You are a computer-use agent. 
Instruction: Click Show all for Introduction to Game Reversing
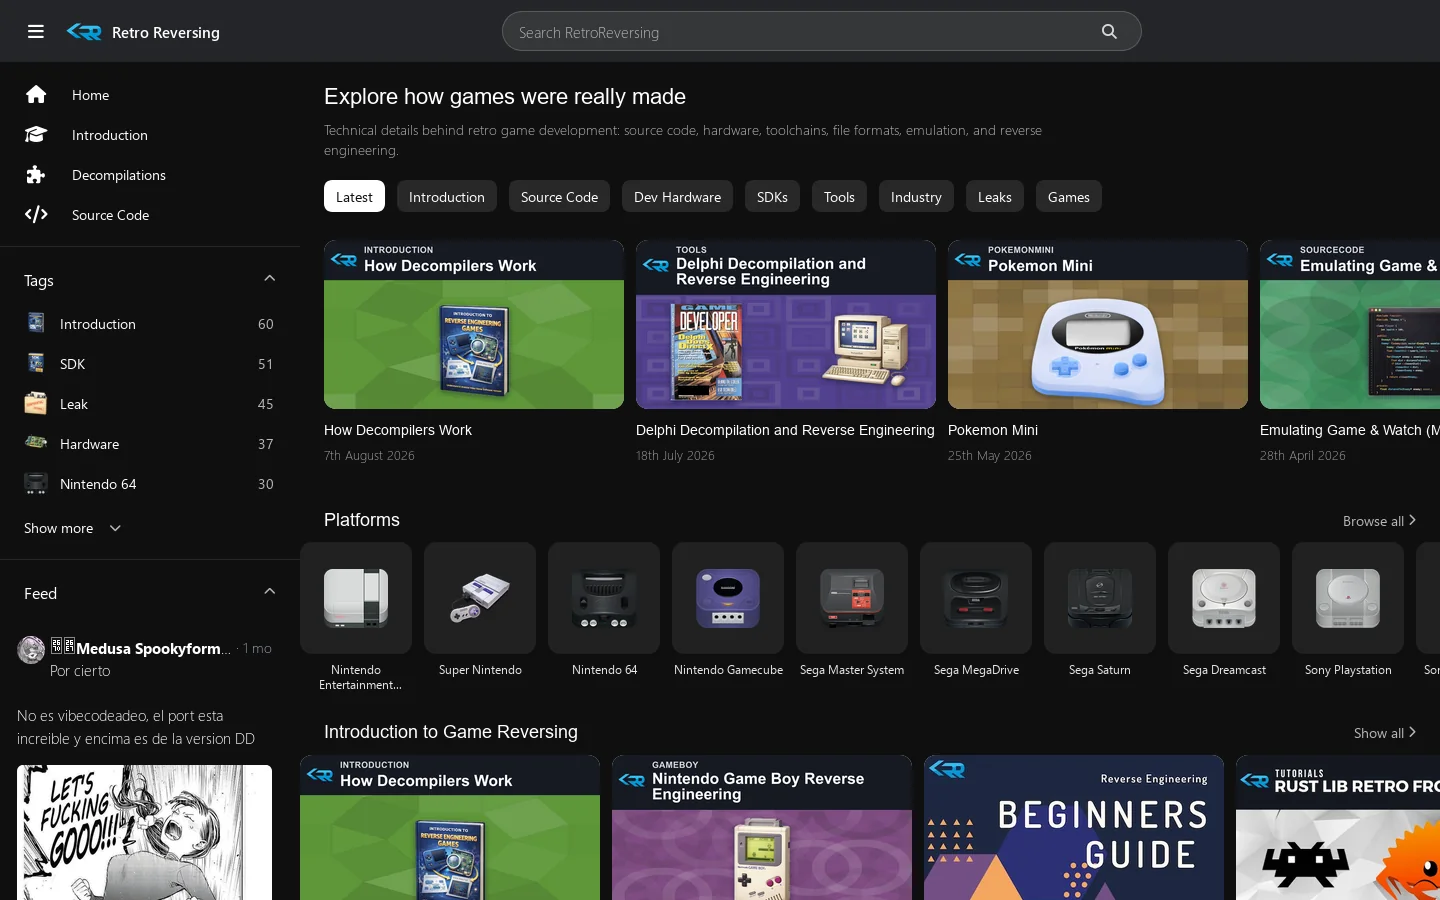click(1385, 733)
